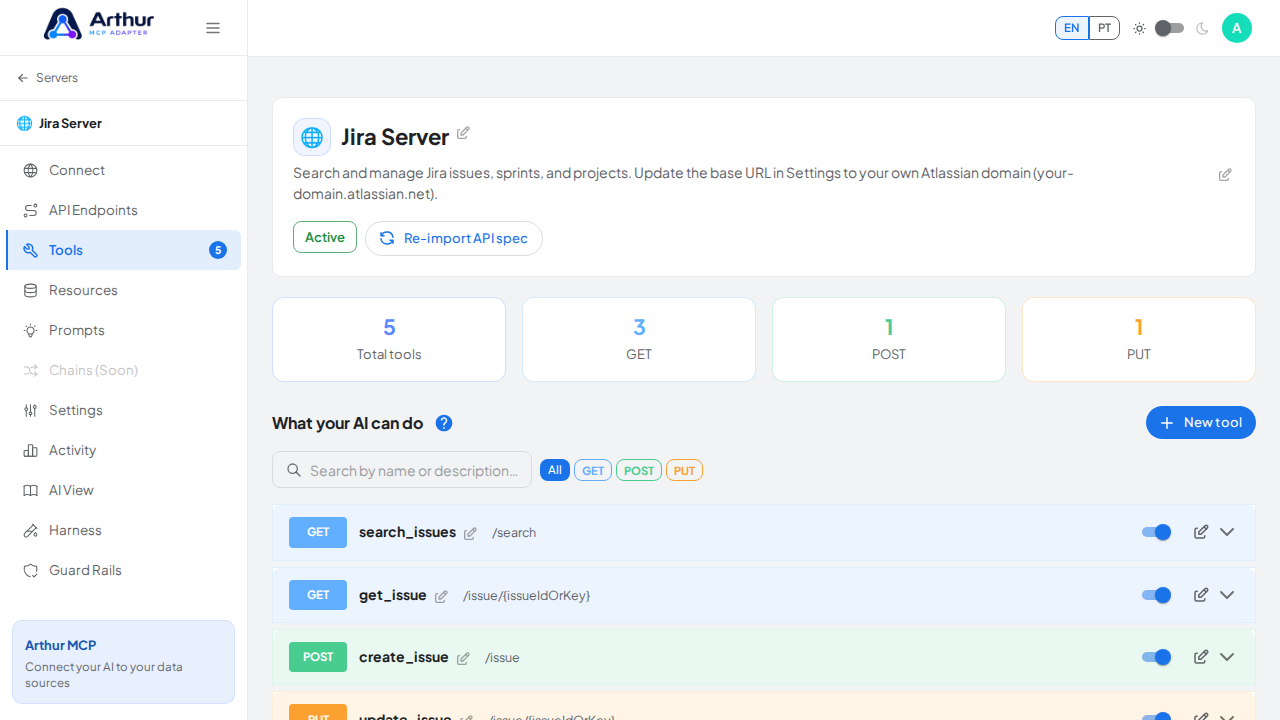
Task: Click the PUT count stat card
Action: pyautogui.click(x=1139, y=339)
